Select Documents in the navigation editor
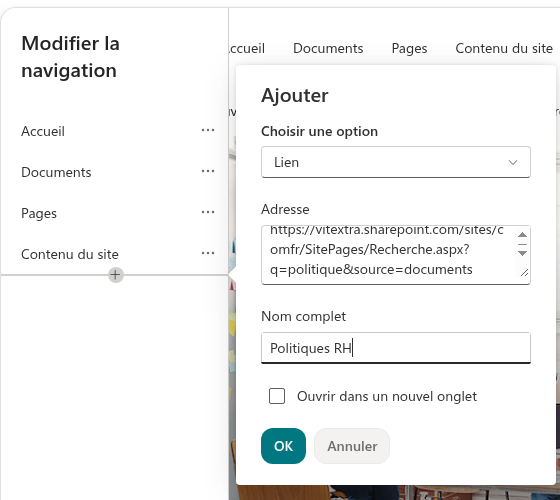Screen dimensions: 560x500 tap(56, 172)
